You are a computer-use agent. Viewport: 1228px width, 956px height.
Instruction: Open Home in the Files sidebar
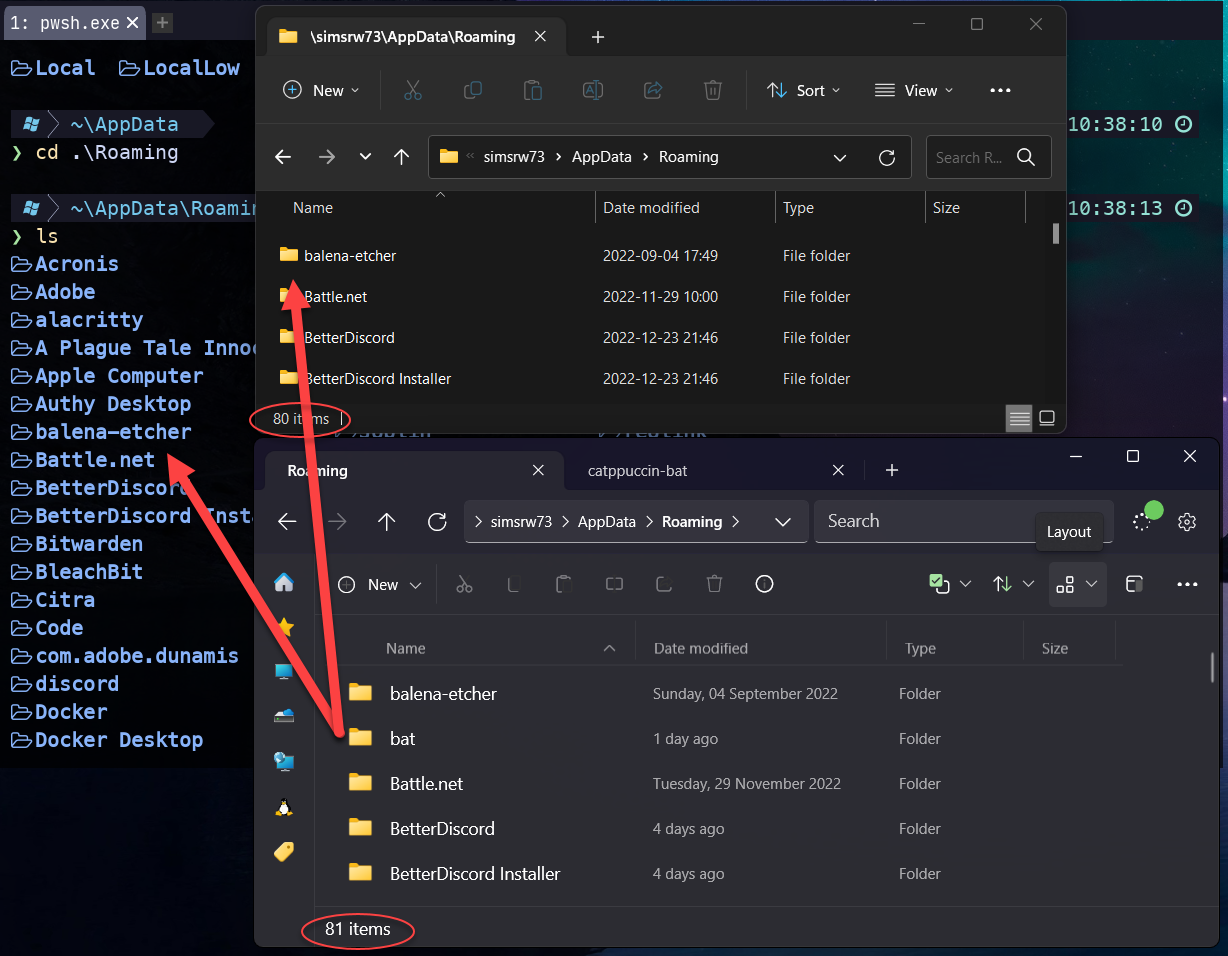click(x=284, y=582)
